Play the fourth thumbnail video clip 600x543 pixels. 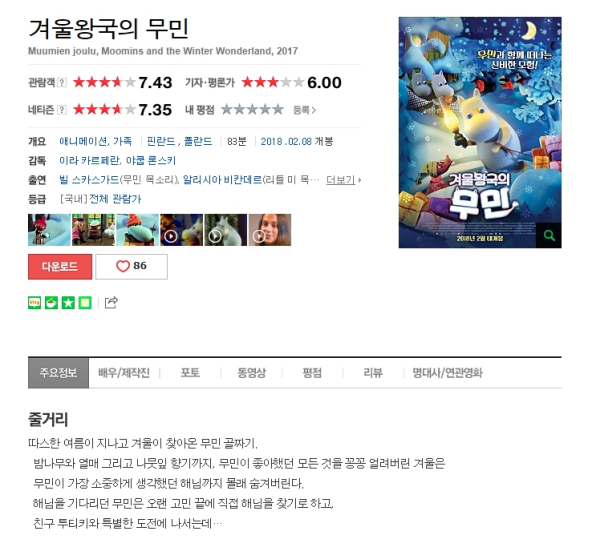(181, 230)
